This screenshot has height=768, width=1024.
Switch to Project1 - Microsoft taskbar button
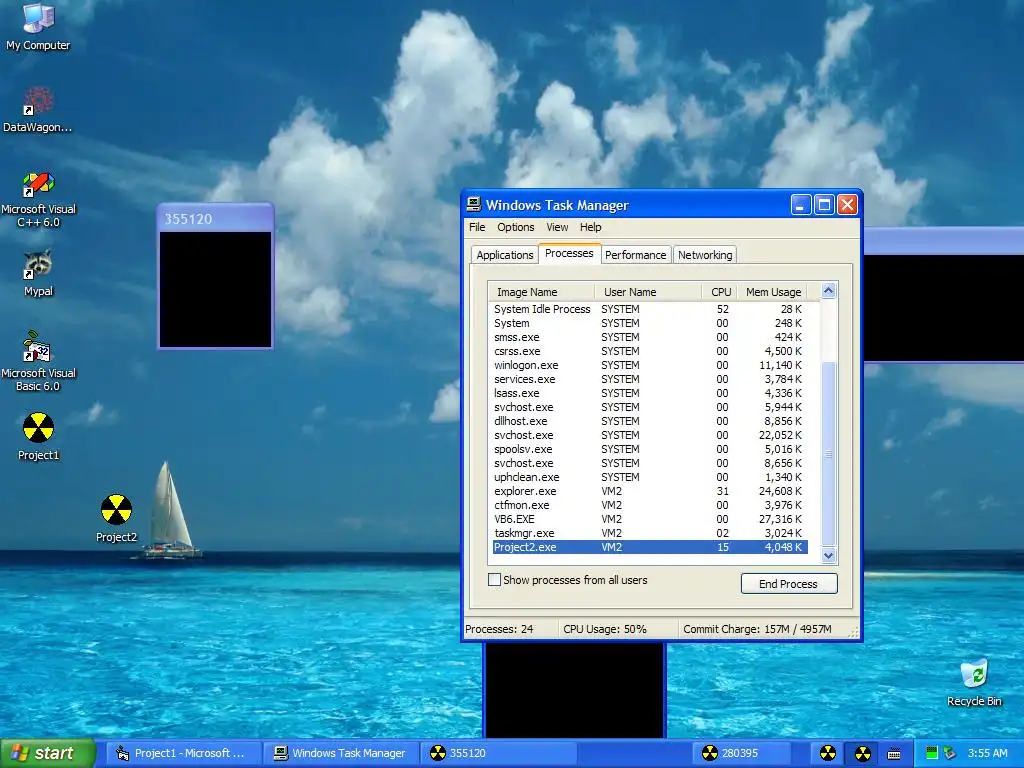[x=184, y=753]
